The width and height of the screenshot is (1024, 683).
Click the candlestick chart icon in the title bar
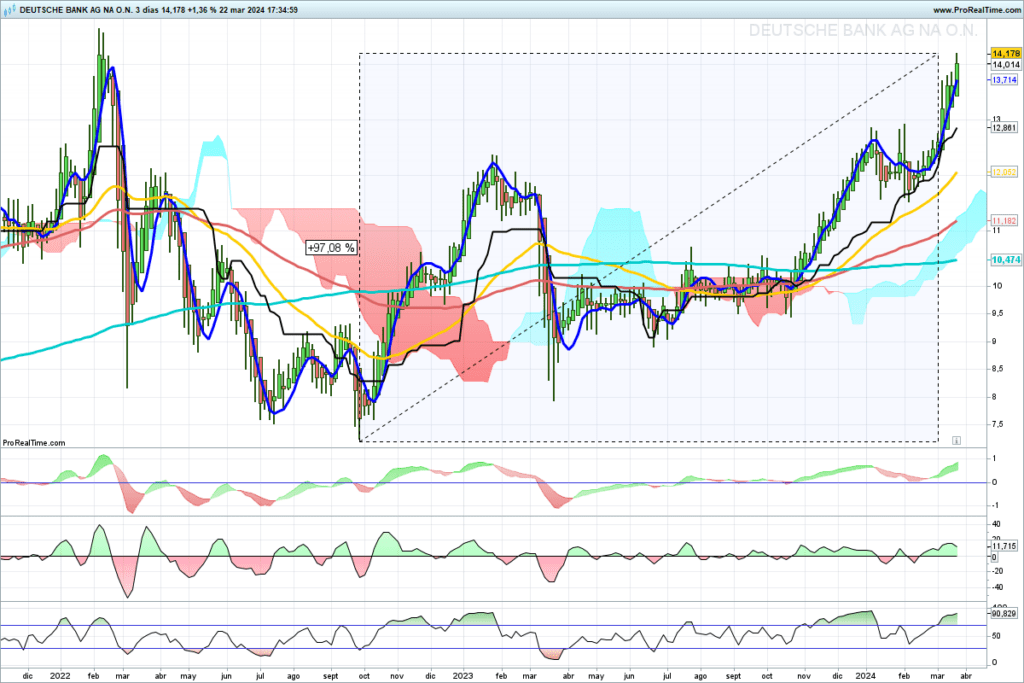[10, 10]
